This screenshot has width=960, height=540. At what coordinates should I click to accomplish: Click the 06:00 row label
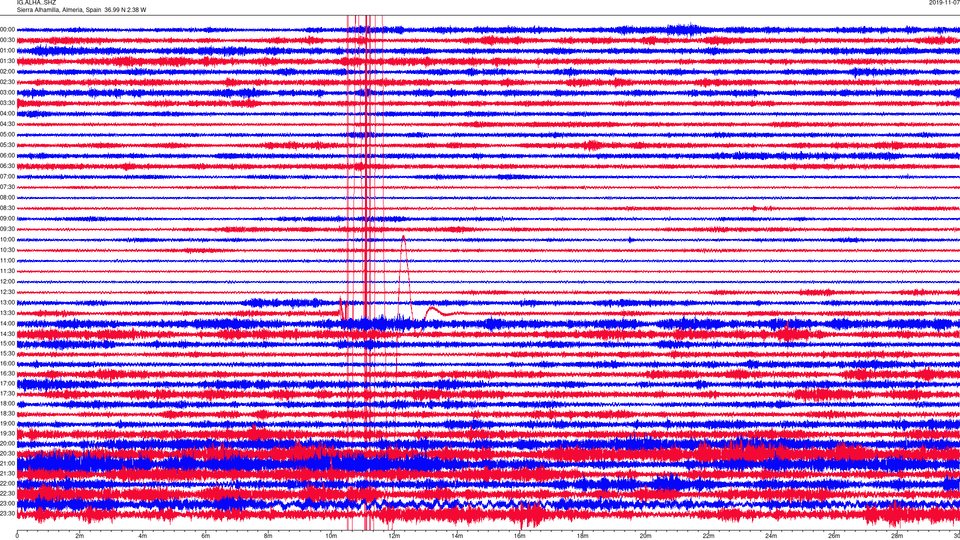pyautogui.click(x=7, y=156)
